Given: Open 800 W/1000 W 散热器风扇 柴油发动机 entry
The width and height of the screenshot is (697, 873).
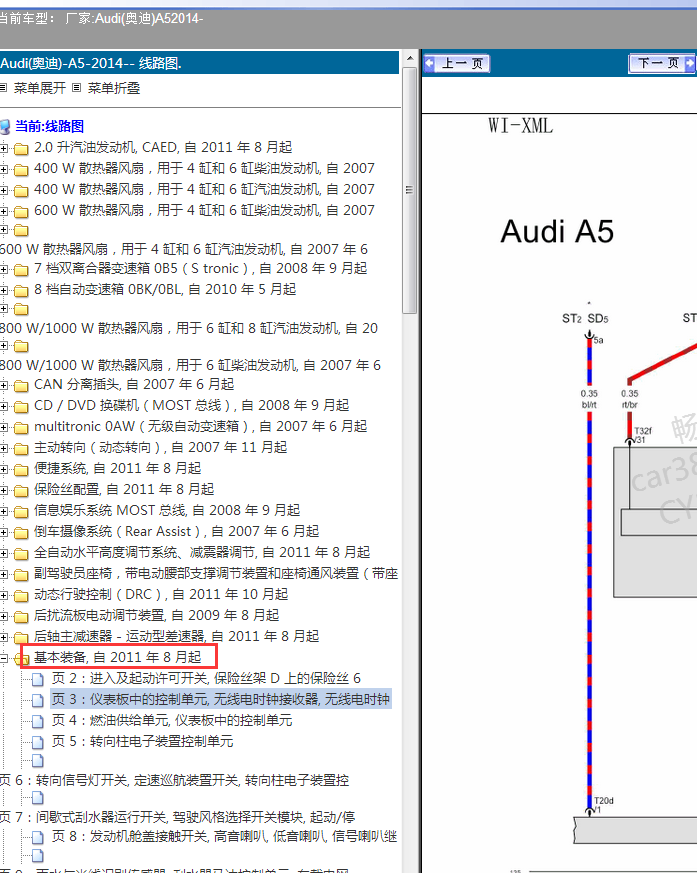Looking at the screenshot, I should coord(190,365).
